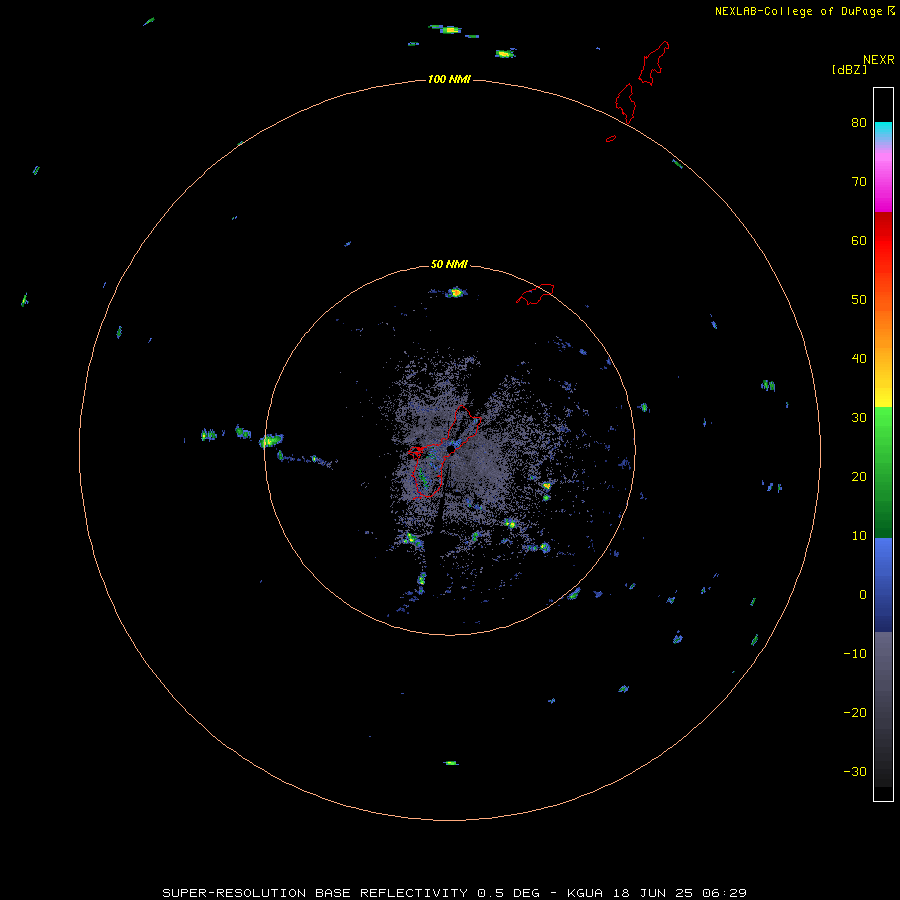Click the 40 tick label on color scale
Screen dimensions: 900x900
(x=859, y=359)
